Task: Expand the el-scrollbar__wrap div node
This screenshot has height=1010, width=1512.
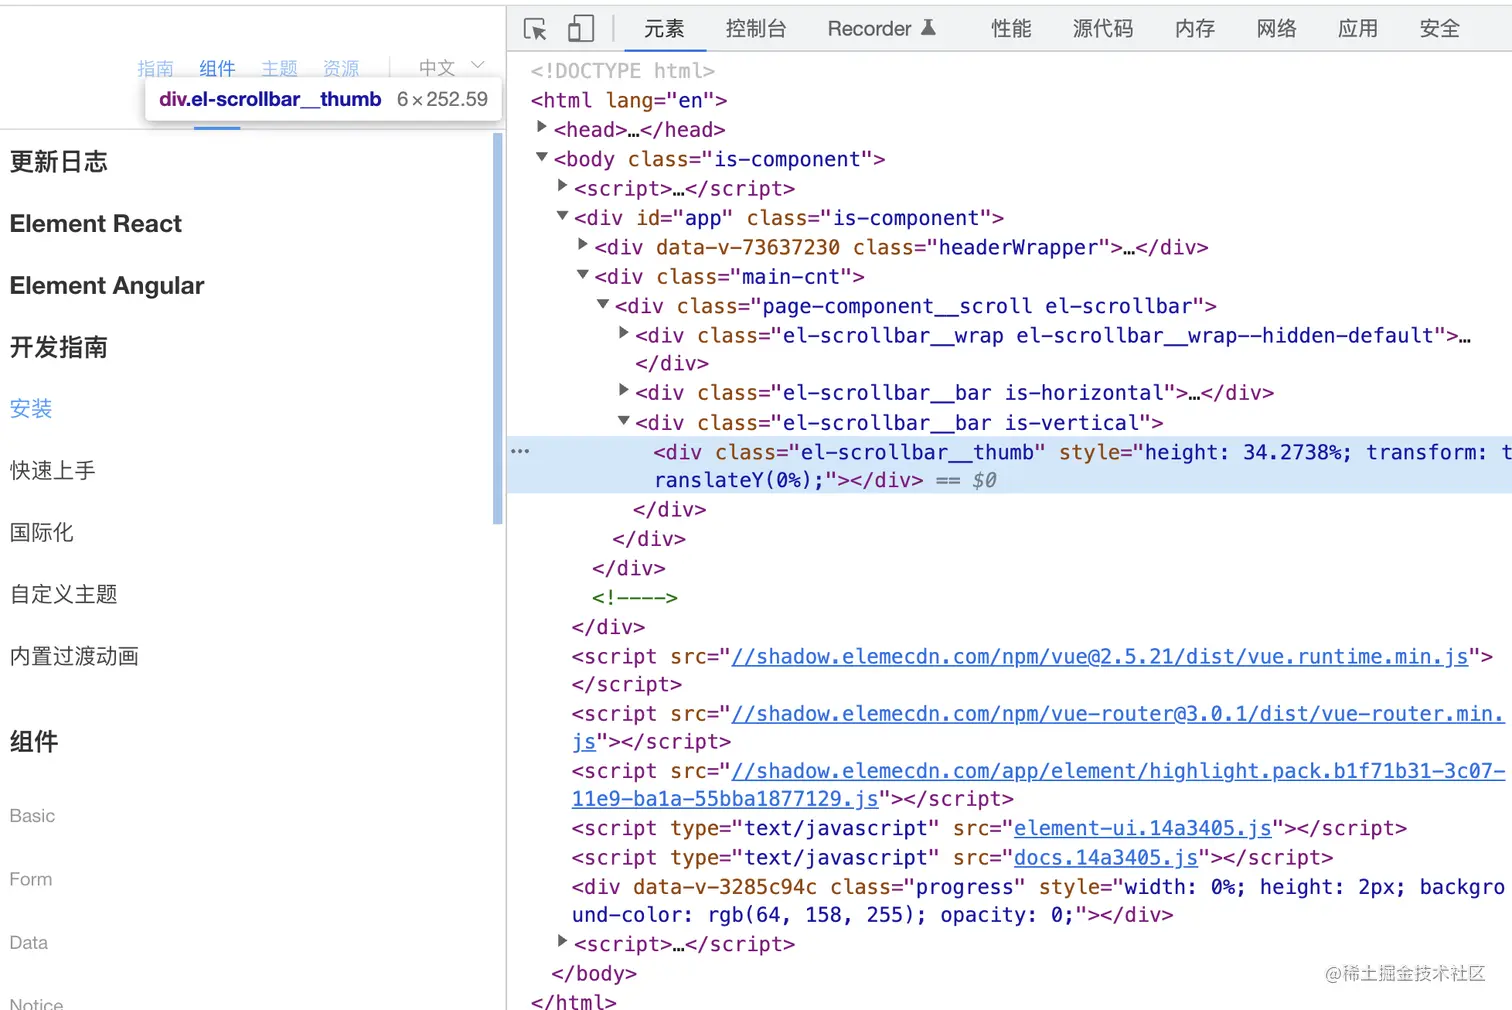Action: click(623, 333)
